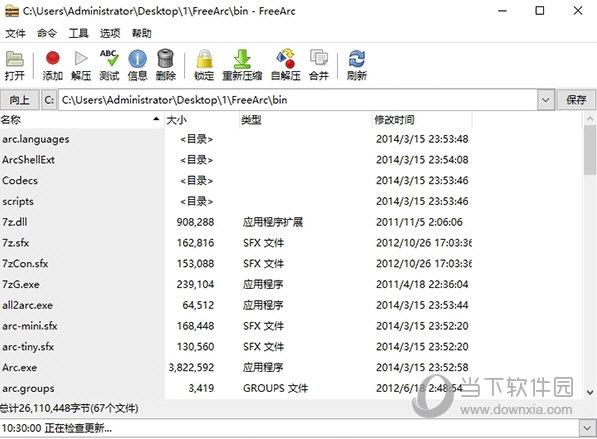
Task: Select the 7z.sfx file
Action: 235,243
